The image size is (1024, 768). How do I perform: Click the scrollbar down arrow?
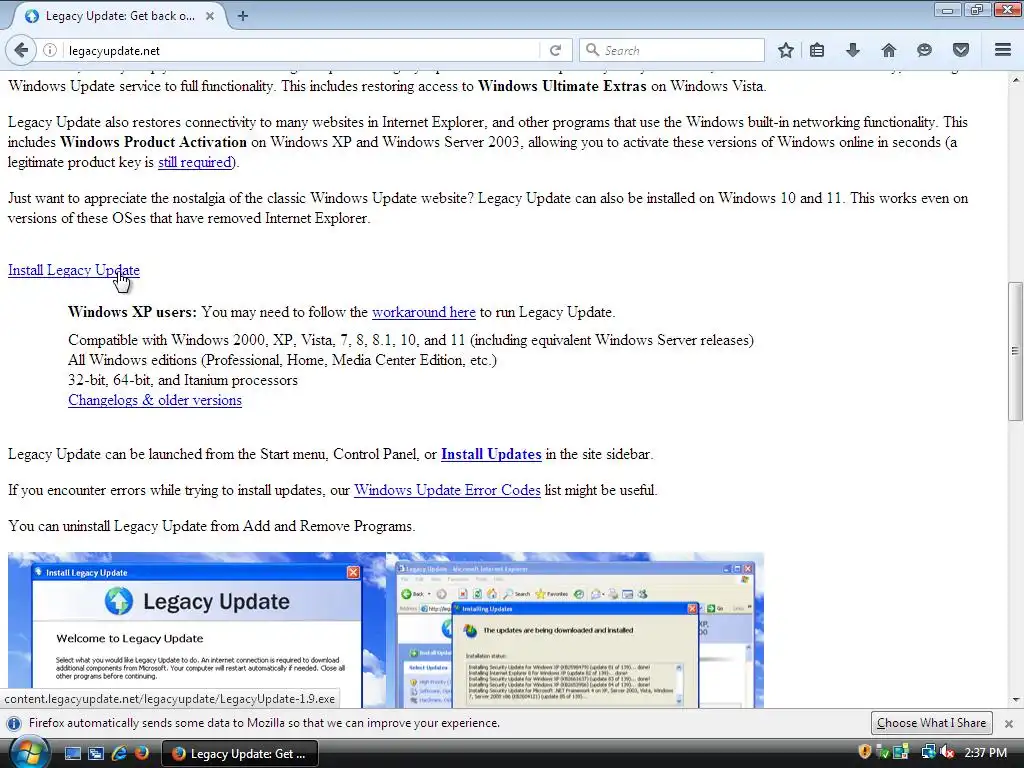[1015, 699]
